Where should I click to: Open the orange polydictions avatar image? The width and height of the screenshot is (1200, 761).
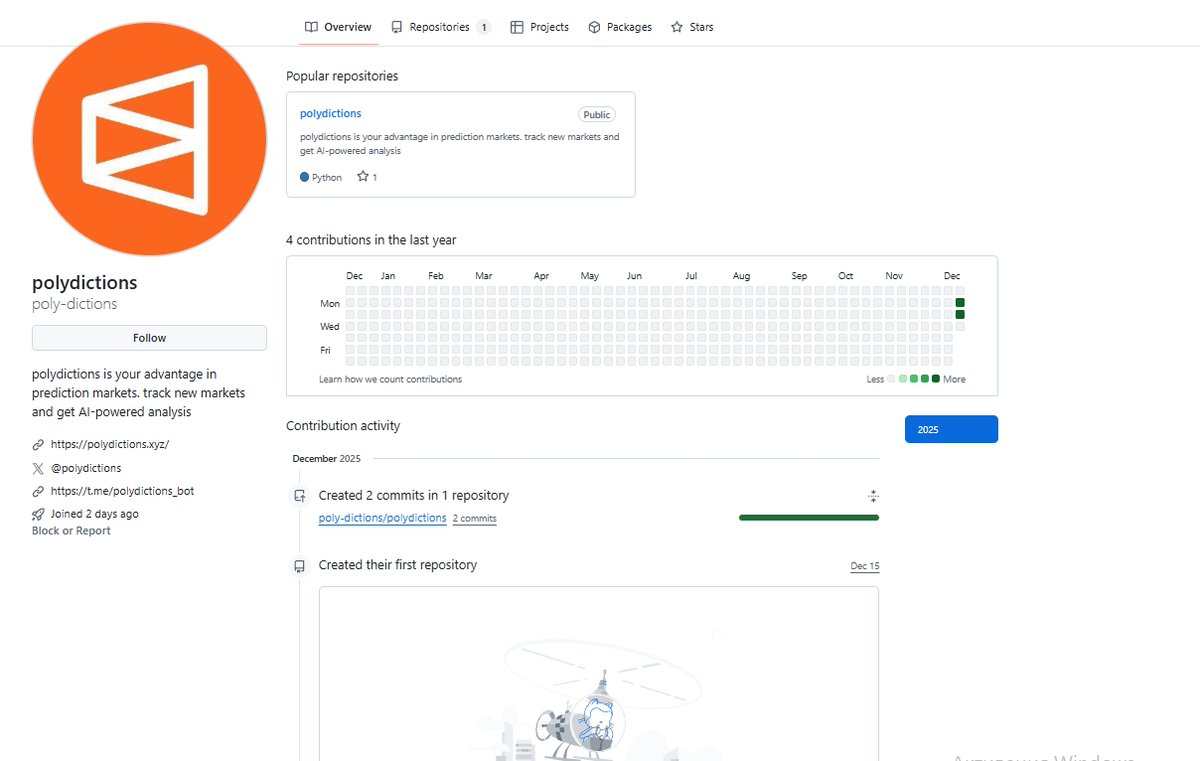click(149, 140)
